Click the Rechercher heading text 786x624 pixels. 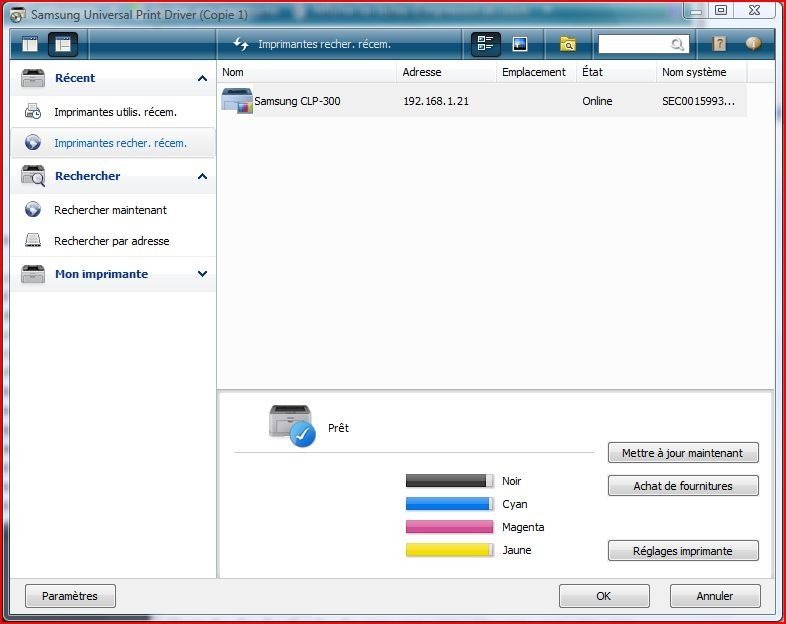tap(88, 176)
